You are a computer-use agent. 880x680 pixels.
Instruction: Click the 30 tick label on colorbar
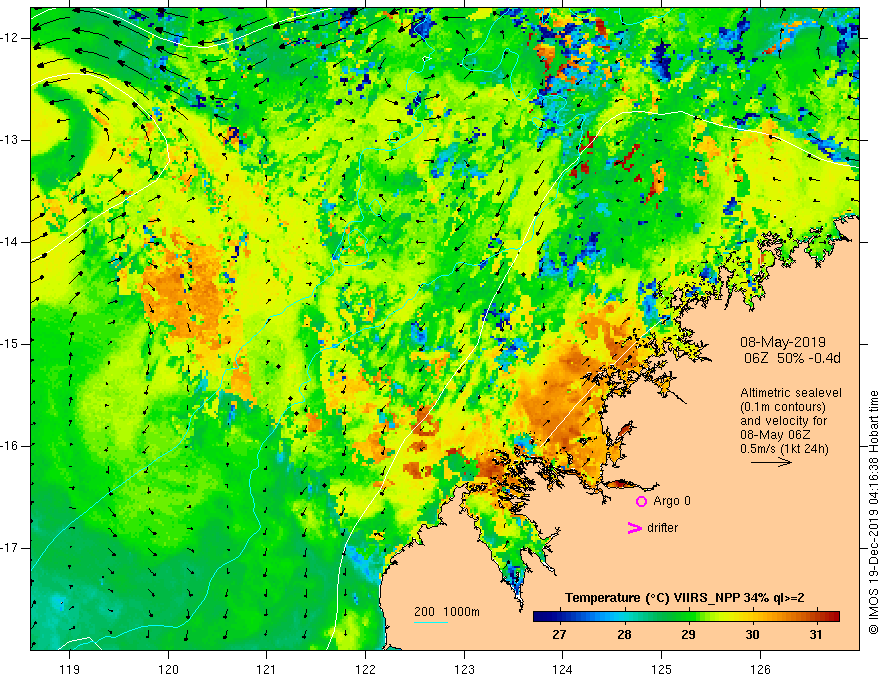point(752,635)
